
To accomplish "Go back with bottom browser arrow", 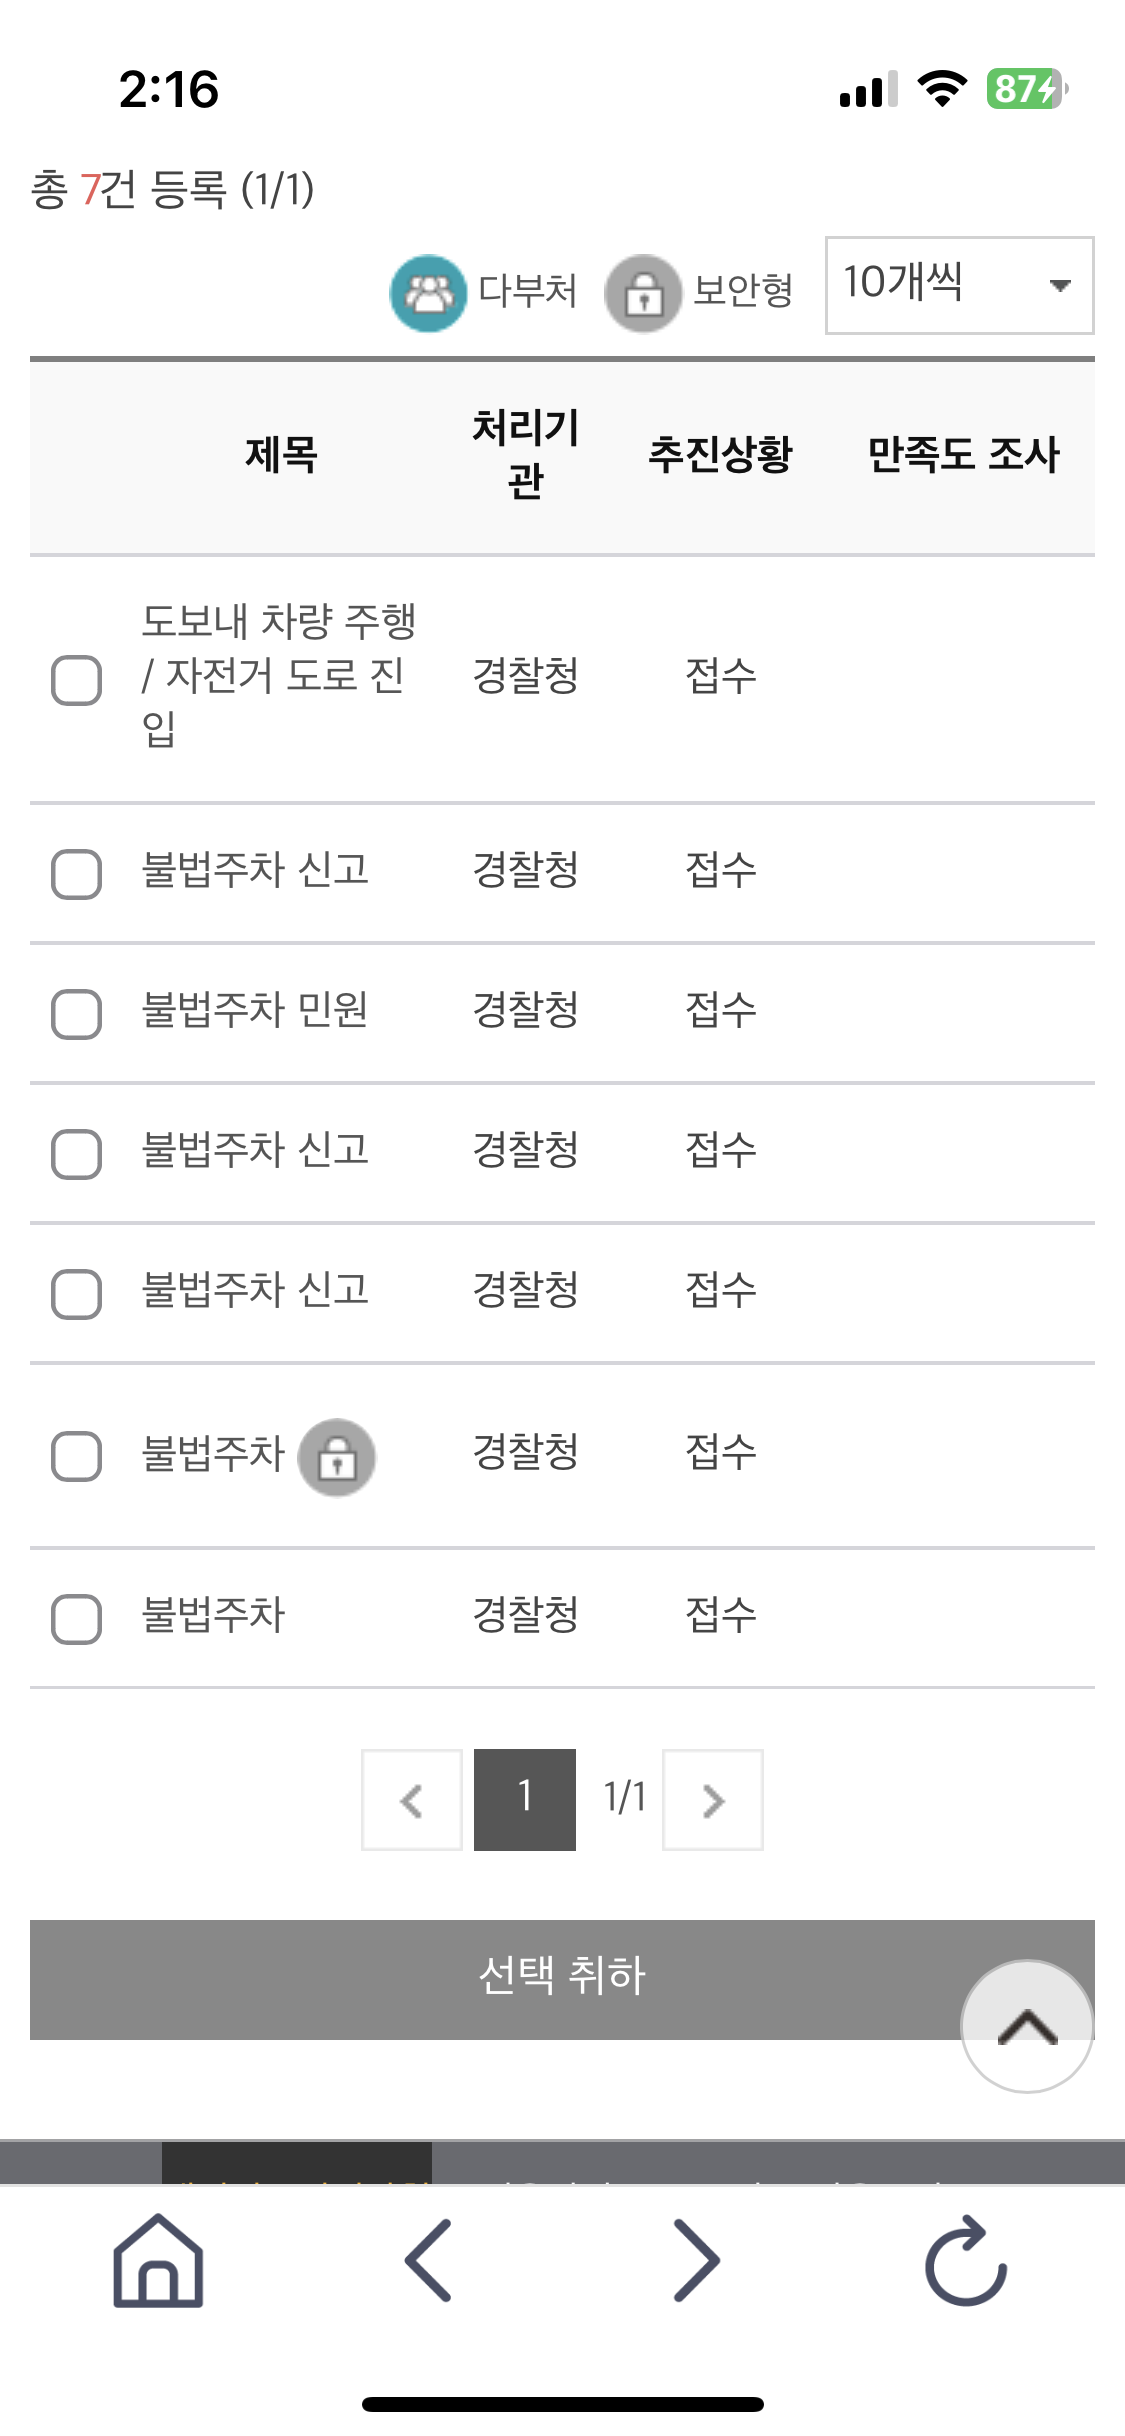I will click(x=429, y=2261).
